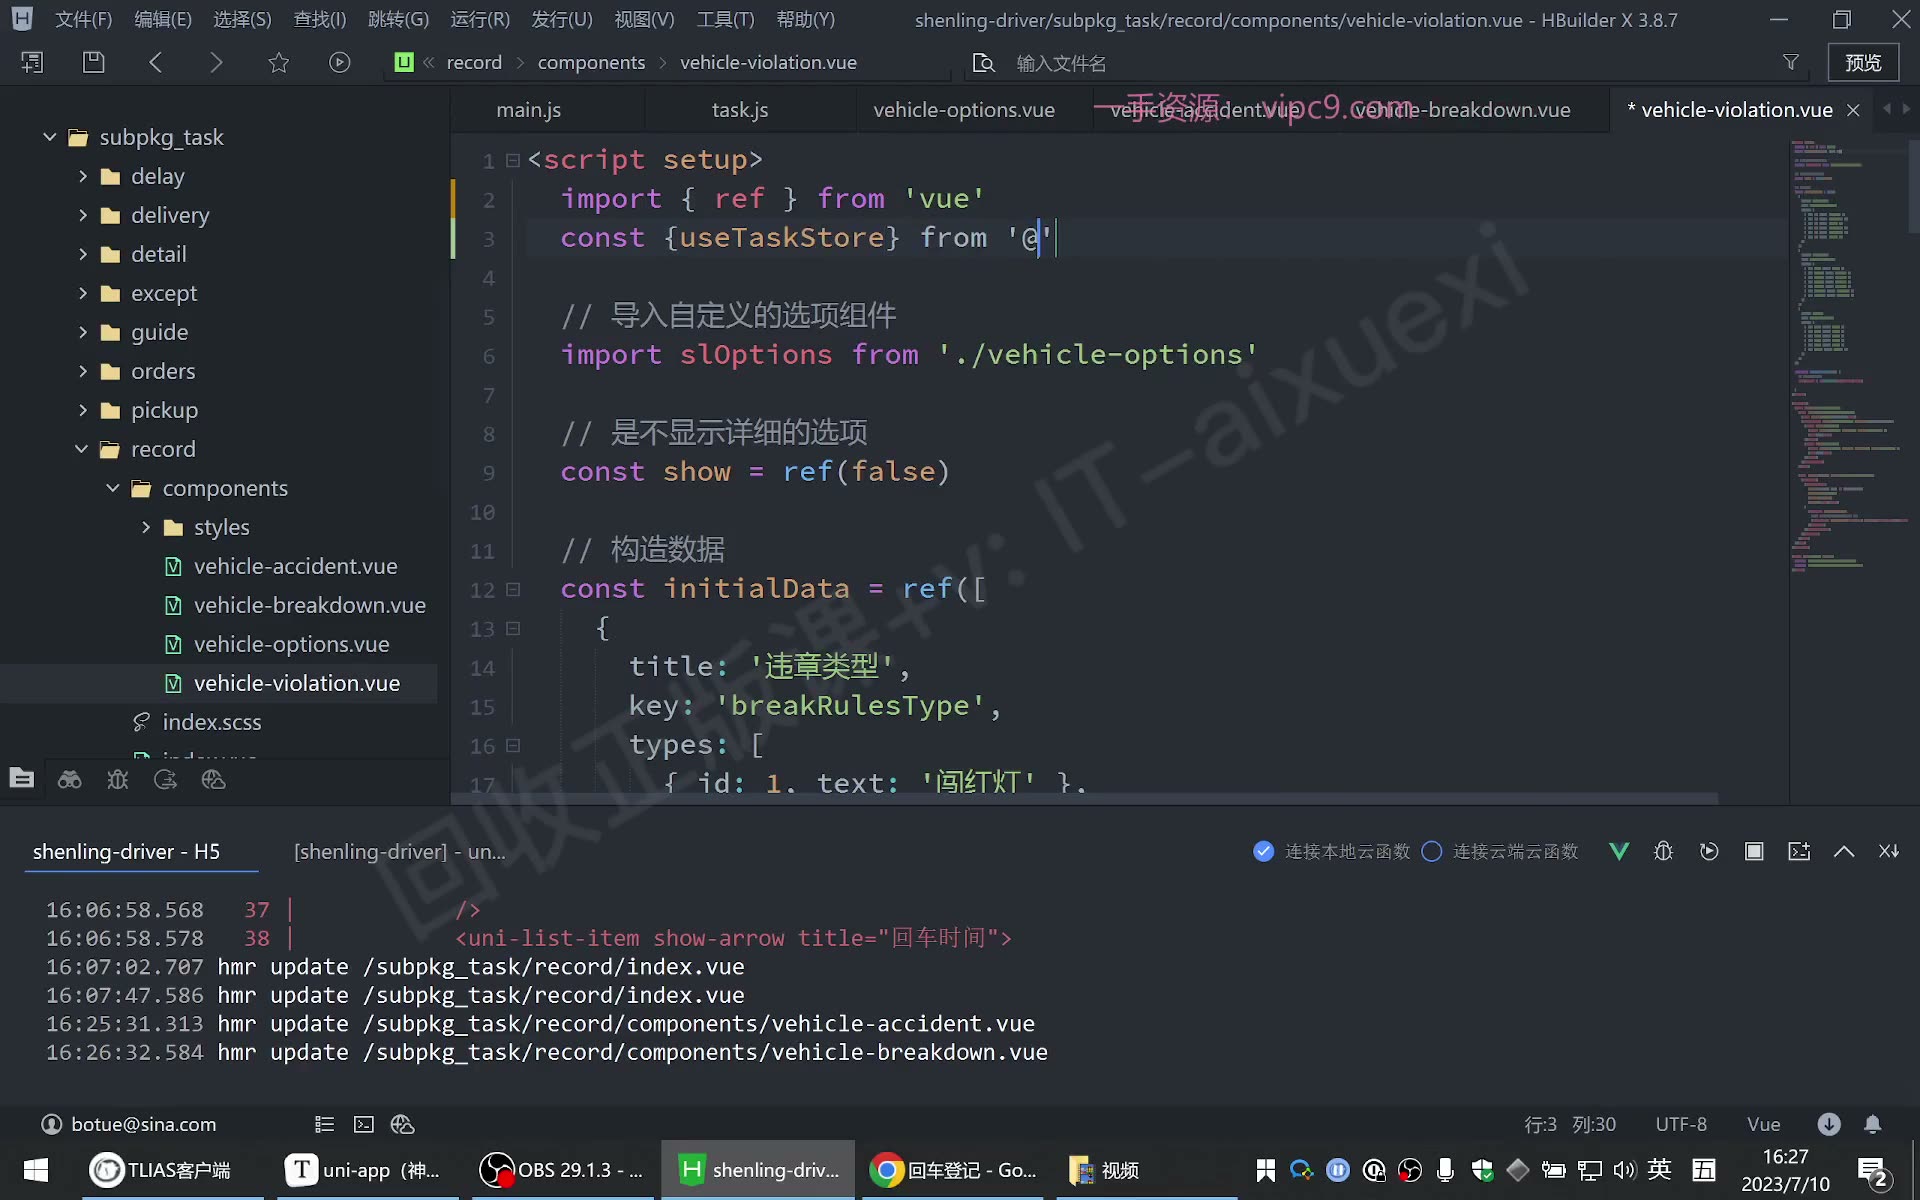The image size is (1920, 1200).
Task: Click the console export icon
Action: click(1799, 851)
